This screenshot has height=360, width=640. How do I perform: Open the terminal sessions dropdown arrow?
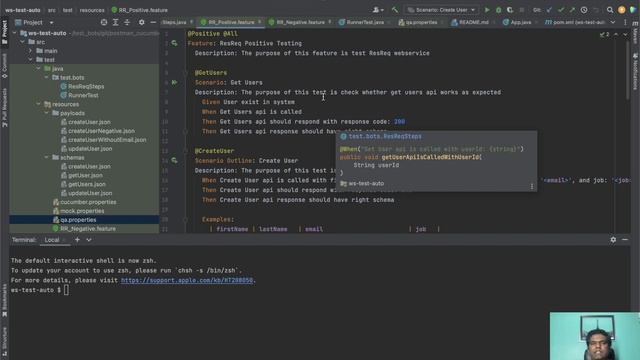click(x=89, y=240)
